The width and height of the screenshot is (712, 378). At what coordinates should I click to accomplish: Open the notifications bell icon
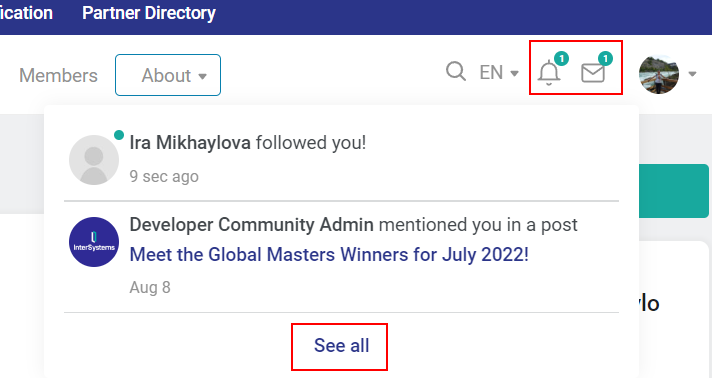pyautogui.click(x=549, y=73)
